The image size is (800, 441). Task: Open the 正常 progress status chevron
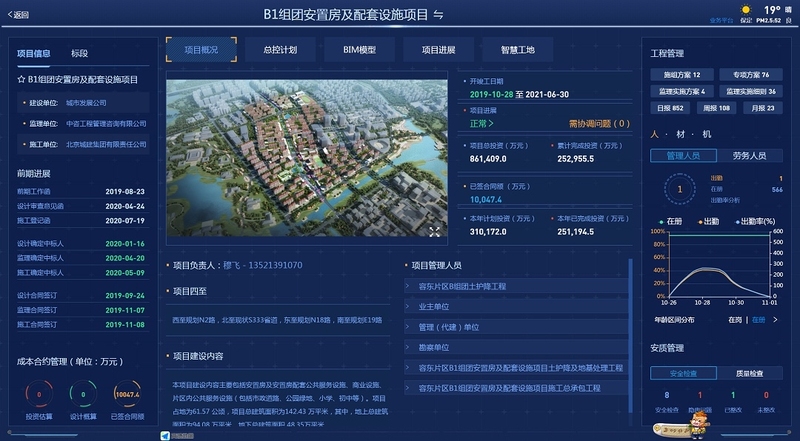pos(491,123)
